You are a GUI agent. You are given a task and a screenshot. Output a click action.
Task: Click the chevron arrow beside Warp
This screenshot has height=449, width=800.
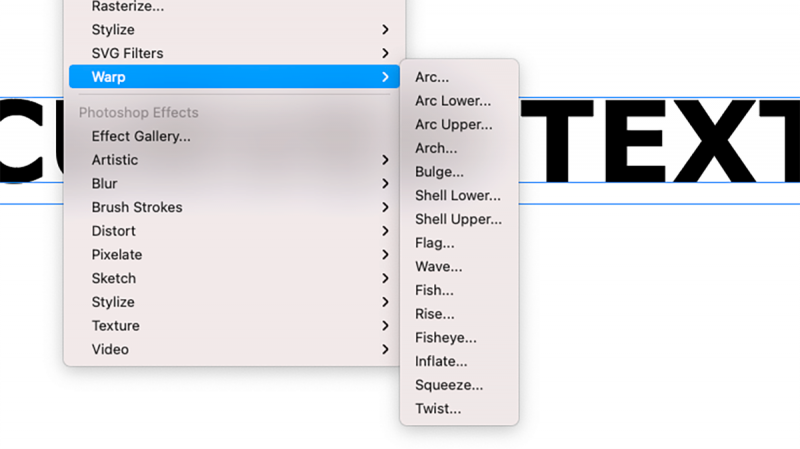(x=385, y=77)
